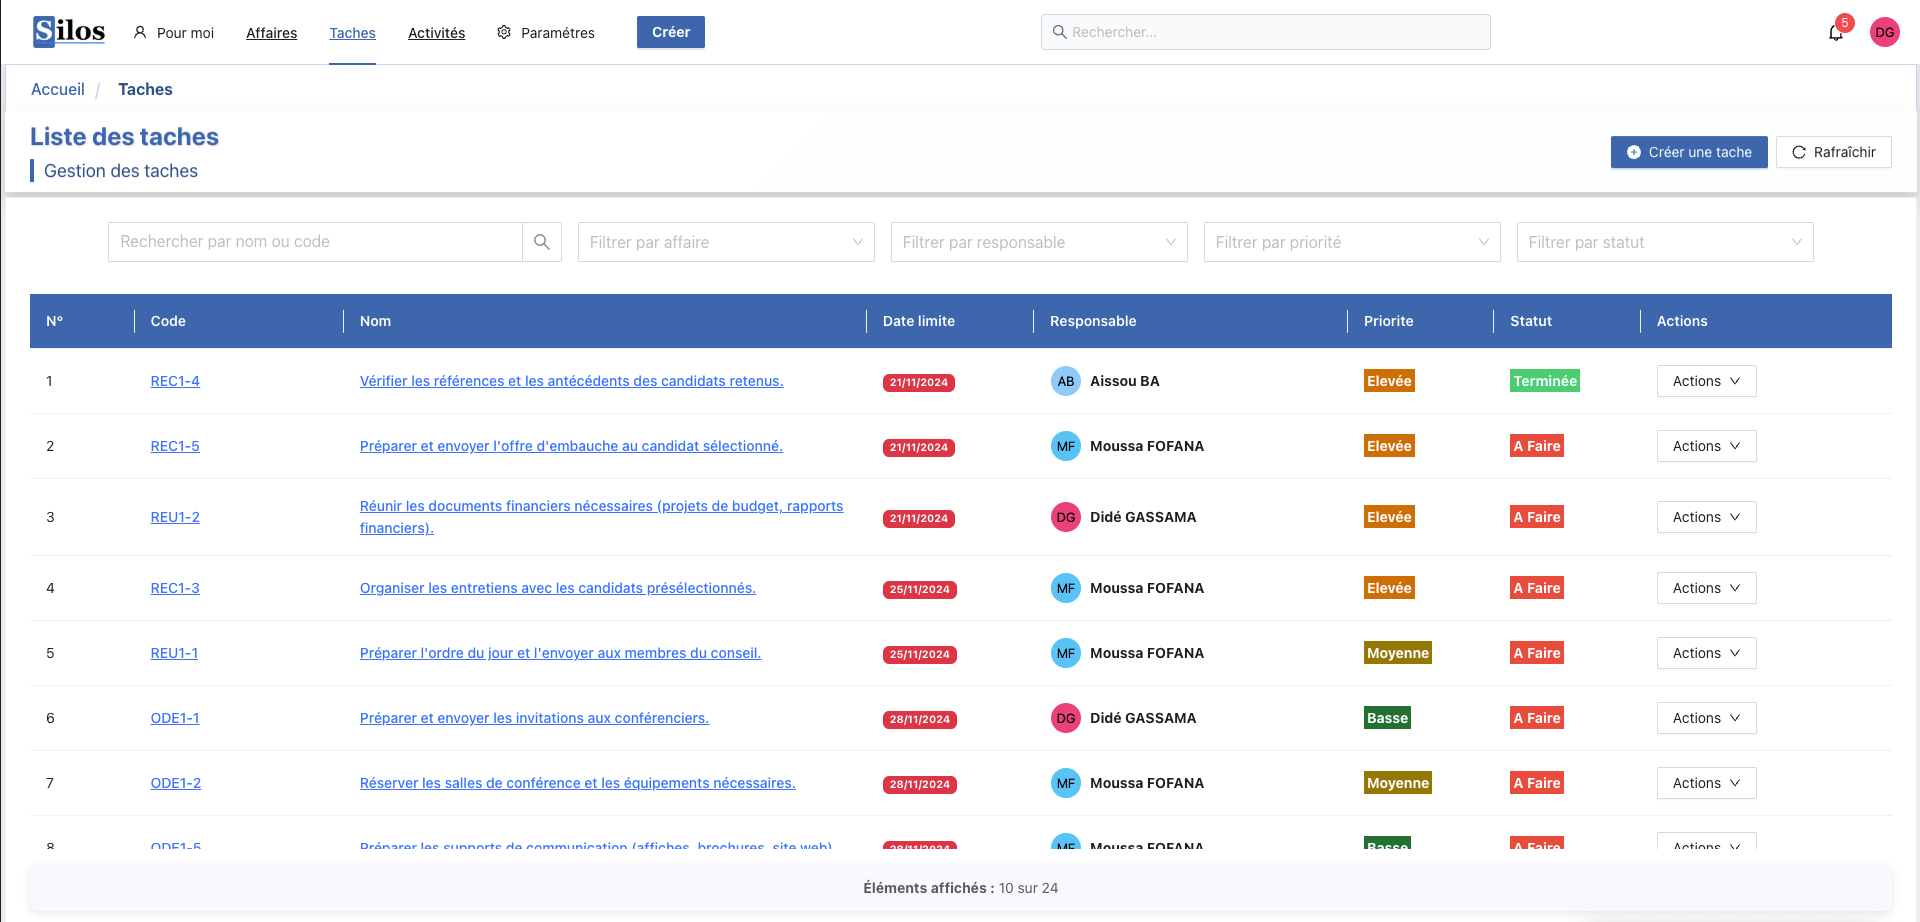Click Accueil in the breadcrumb
The height and width of the screenshot is (922, 1920).
pyautogui.click(x=58, y=89)
